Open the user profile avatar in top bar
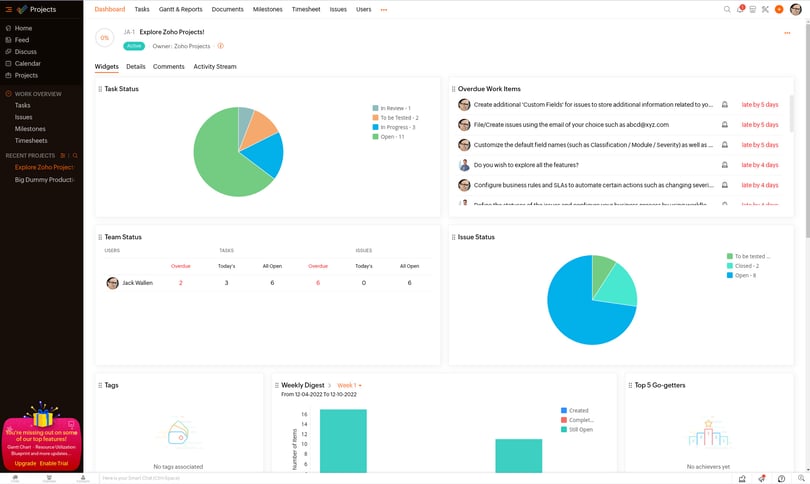This screenshot has height=484, width=810. [796, 9]
